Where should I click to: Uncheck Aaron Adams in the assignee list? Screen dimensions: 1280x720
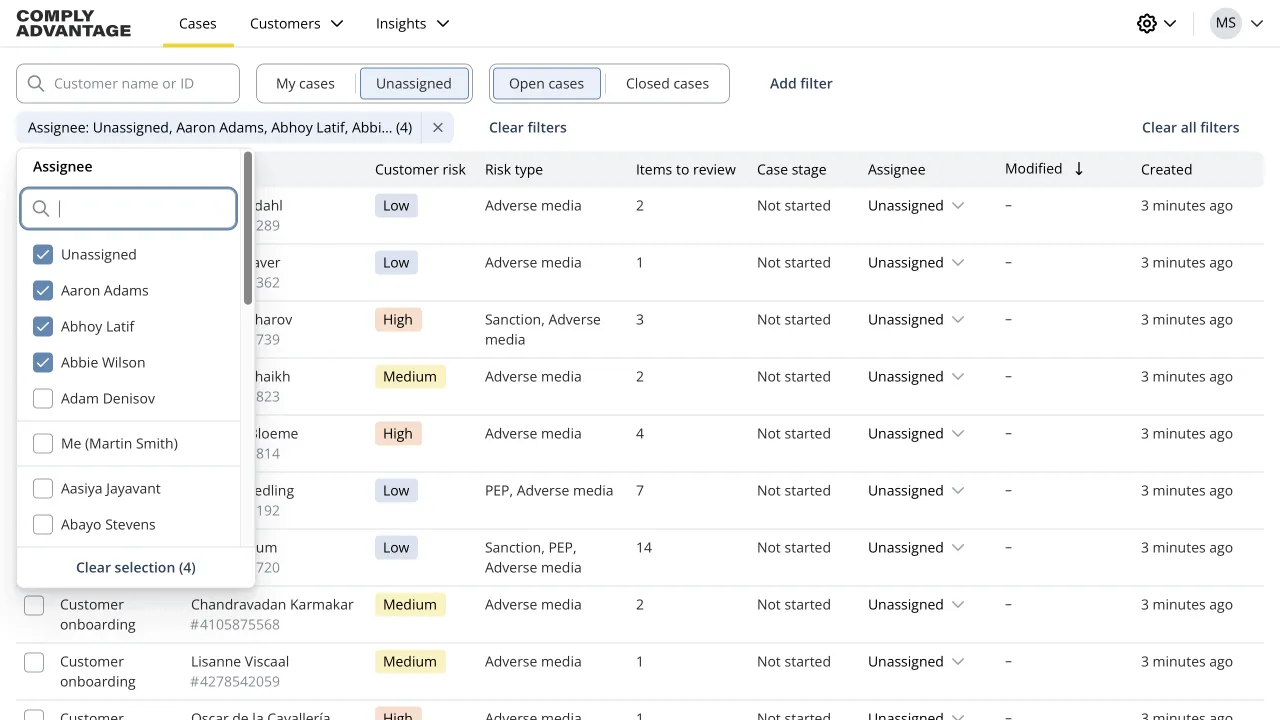[x=43, y=290]
